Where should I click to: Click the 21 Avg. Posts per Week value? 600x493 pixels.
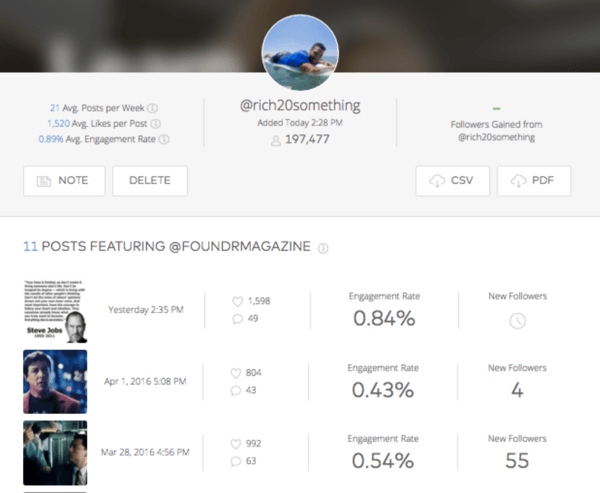click(55, 108)
